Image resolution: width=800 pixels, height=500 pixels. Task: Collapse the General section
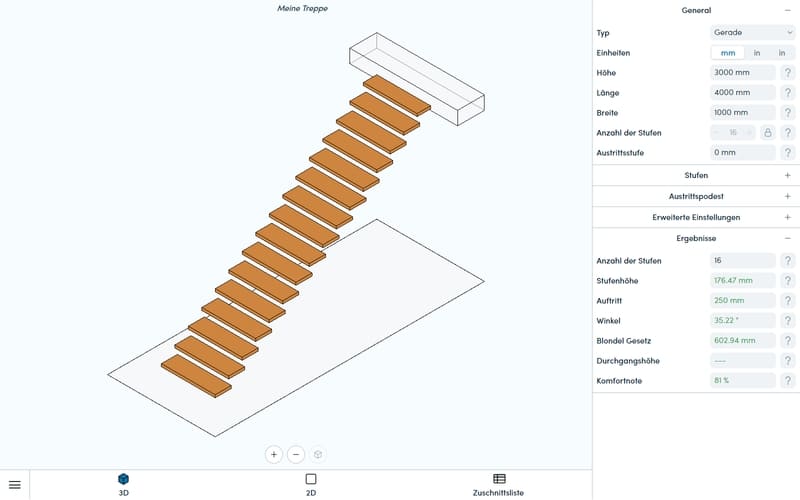788,10
